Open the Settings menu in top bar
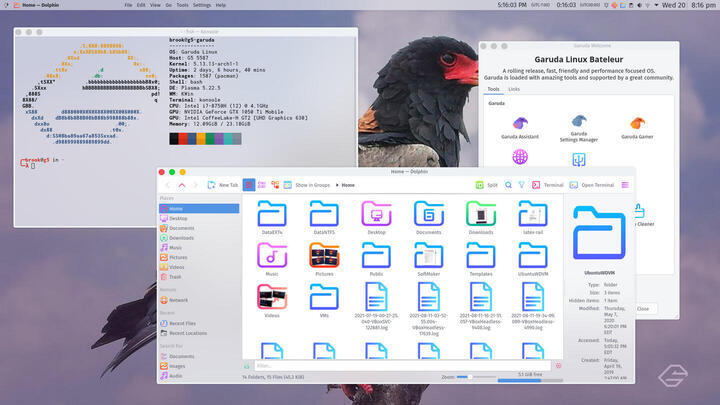 (x=202, y=5)
